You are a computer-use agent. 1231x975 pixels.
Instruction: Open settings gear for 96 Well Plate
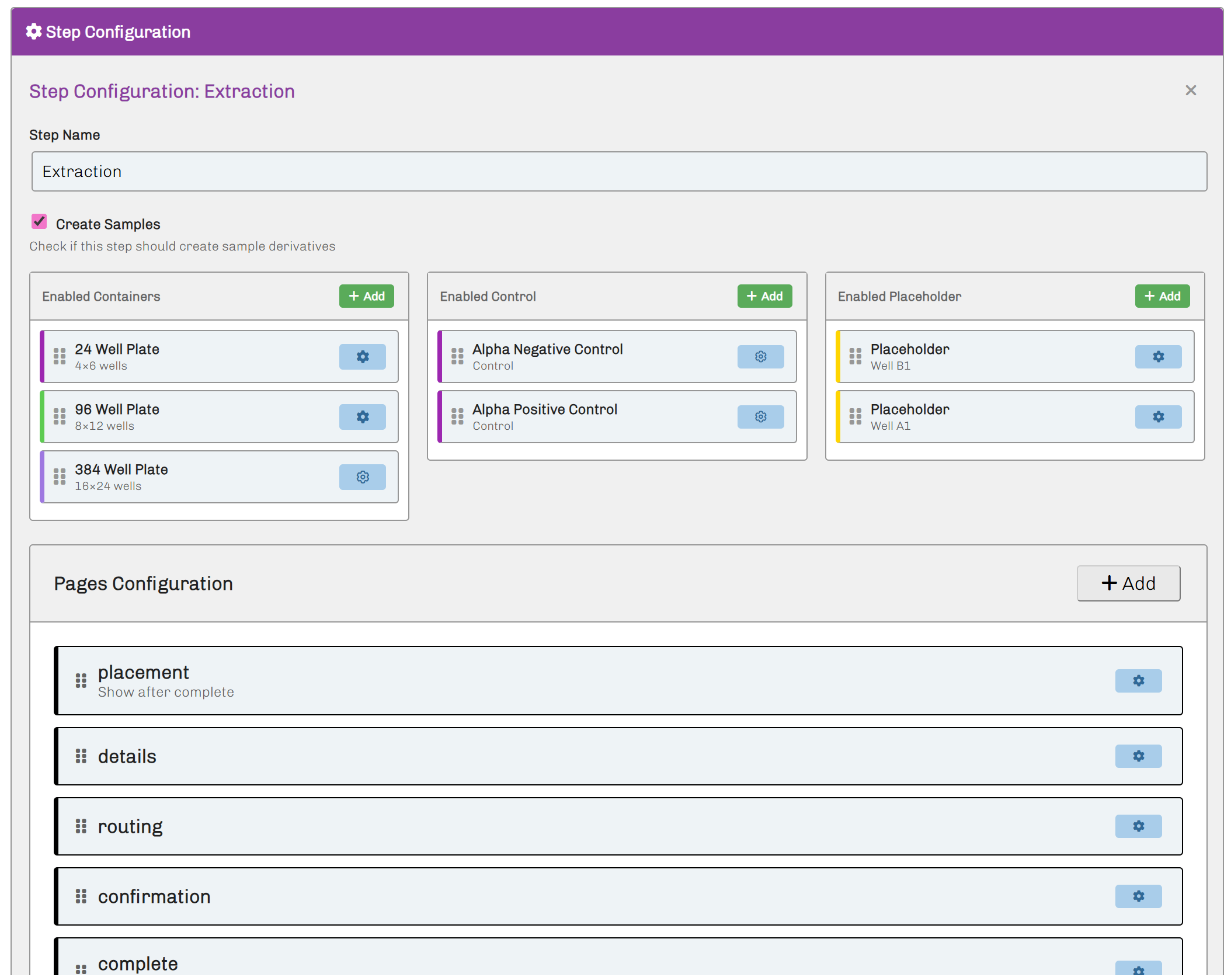362,417
